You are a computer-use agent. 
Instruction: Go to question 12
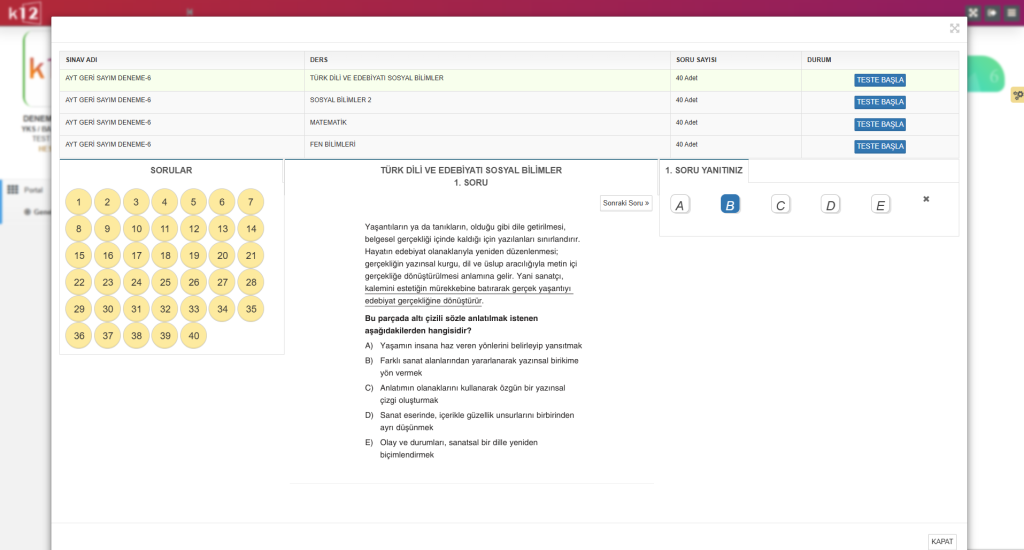(x=193, y=229)
